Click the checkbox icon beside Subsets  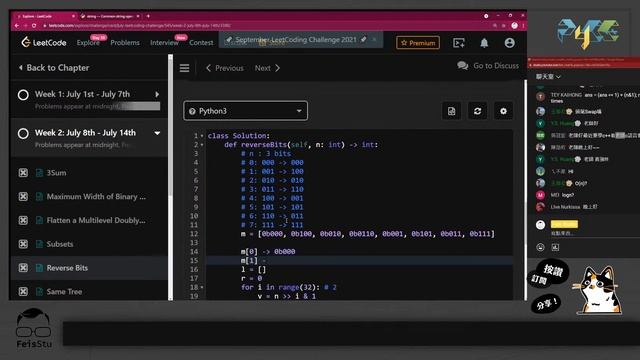click(23, 244)
